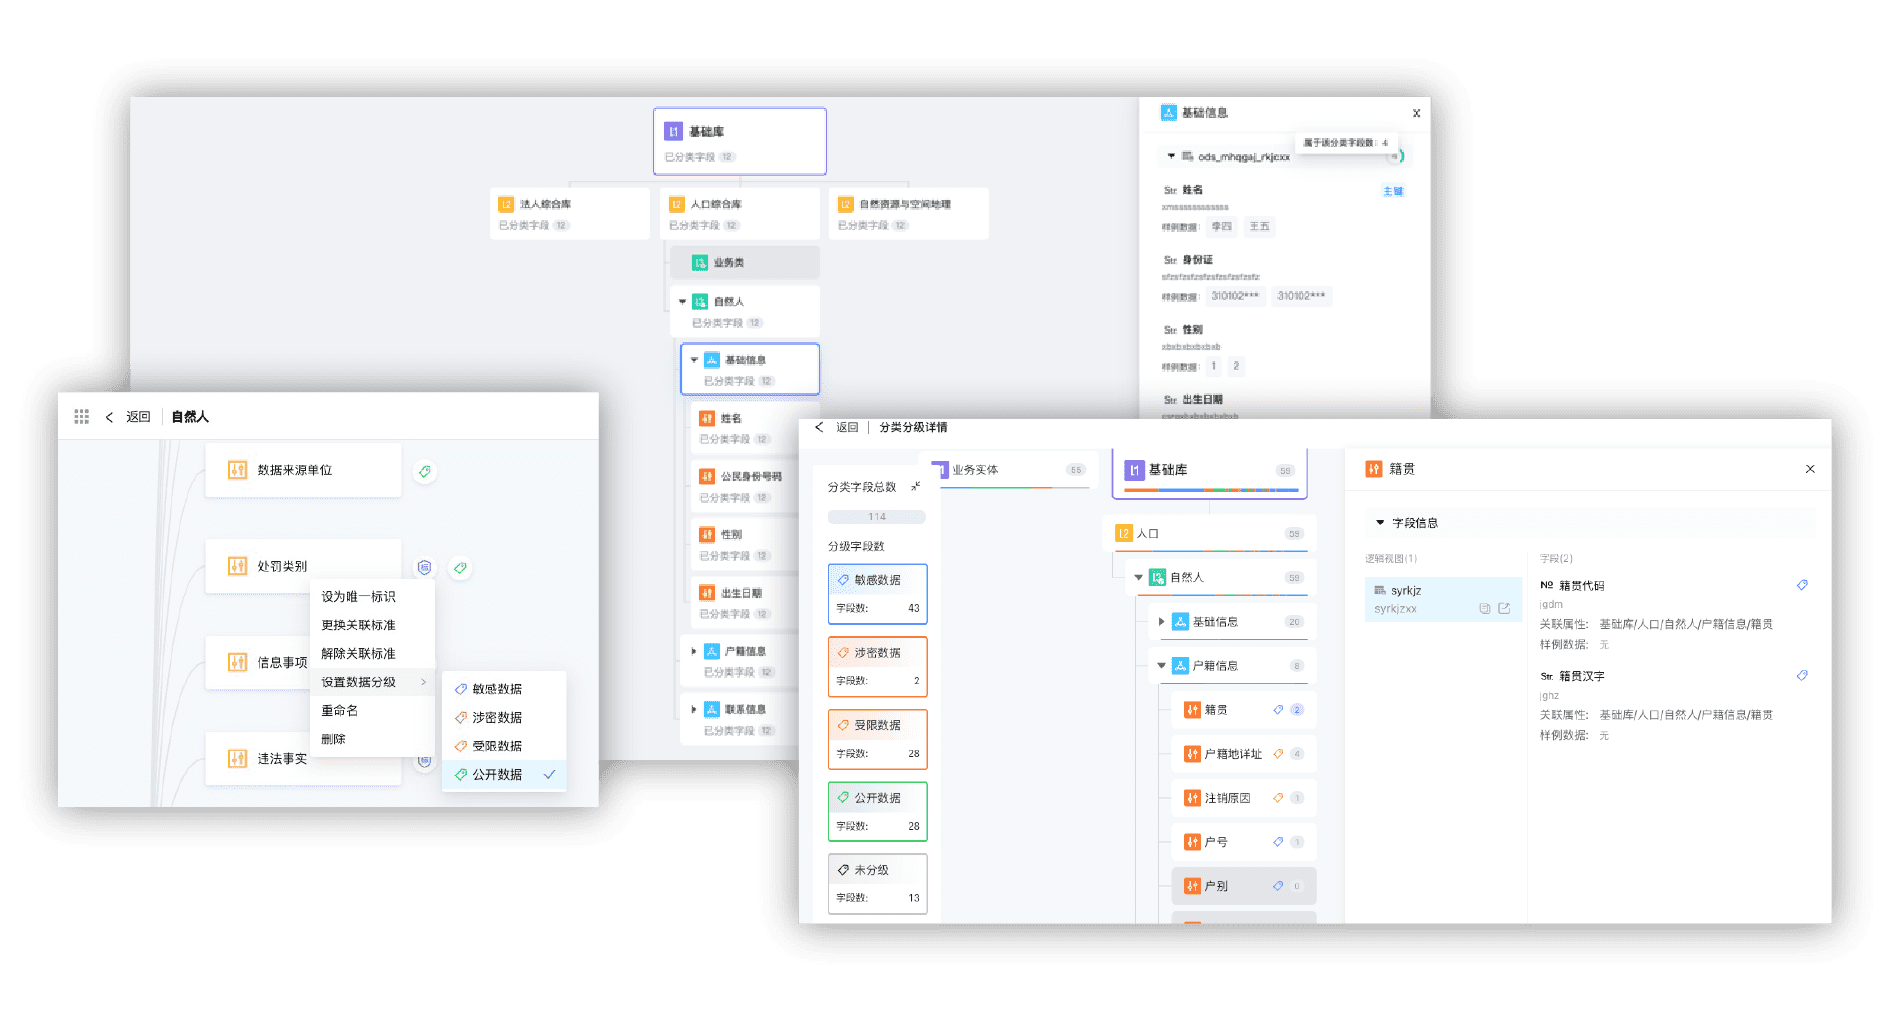This screenshot has width=1890, height=1020.
Task: Expand 联系信息 node in back window tree
Action: coord(694,709)
